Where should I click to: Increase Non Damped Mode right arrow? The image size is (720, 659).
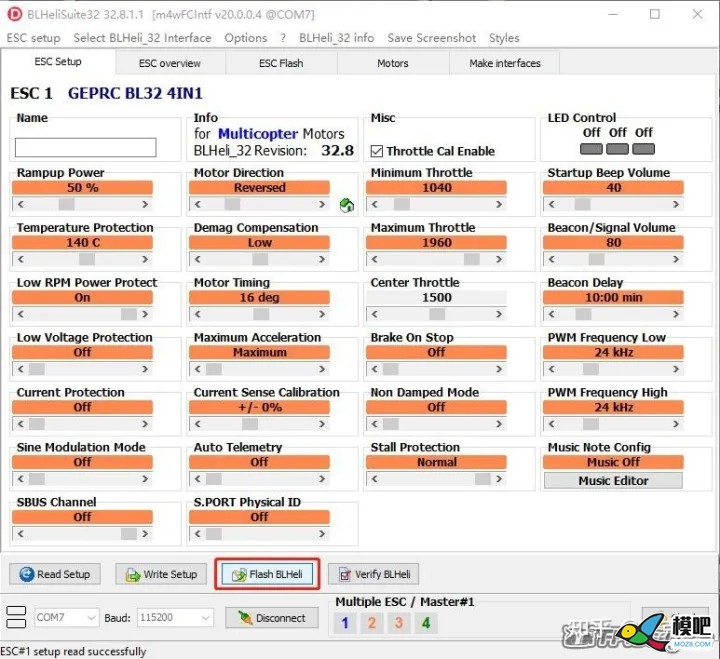pyautogui.click(x=499, y=424)
